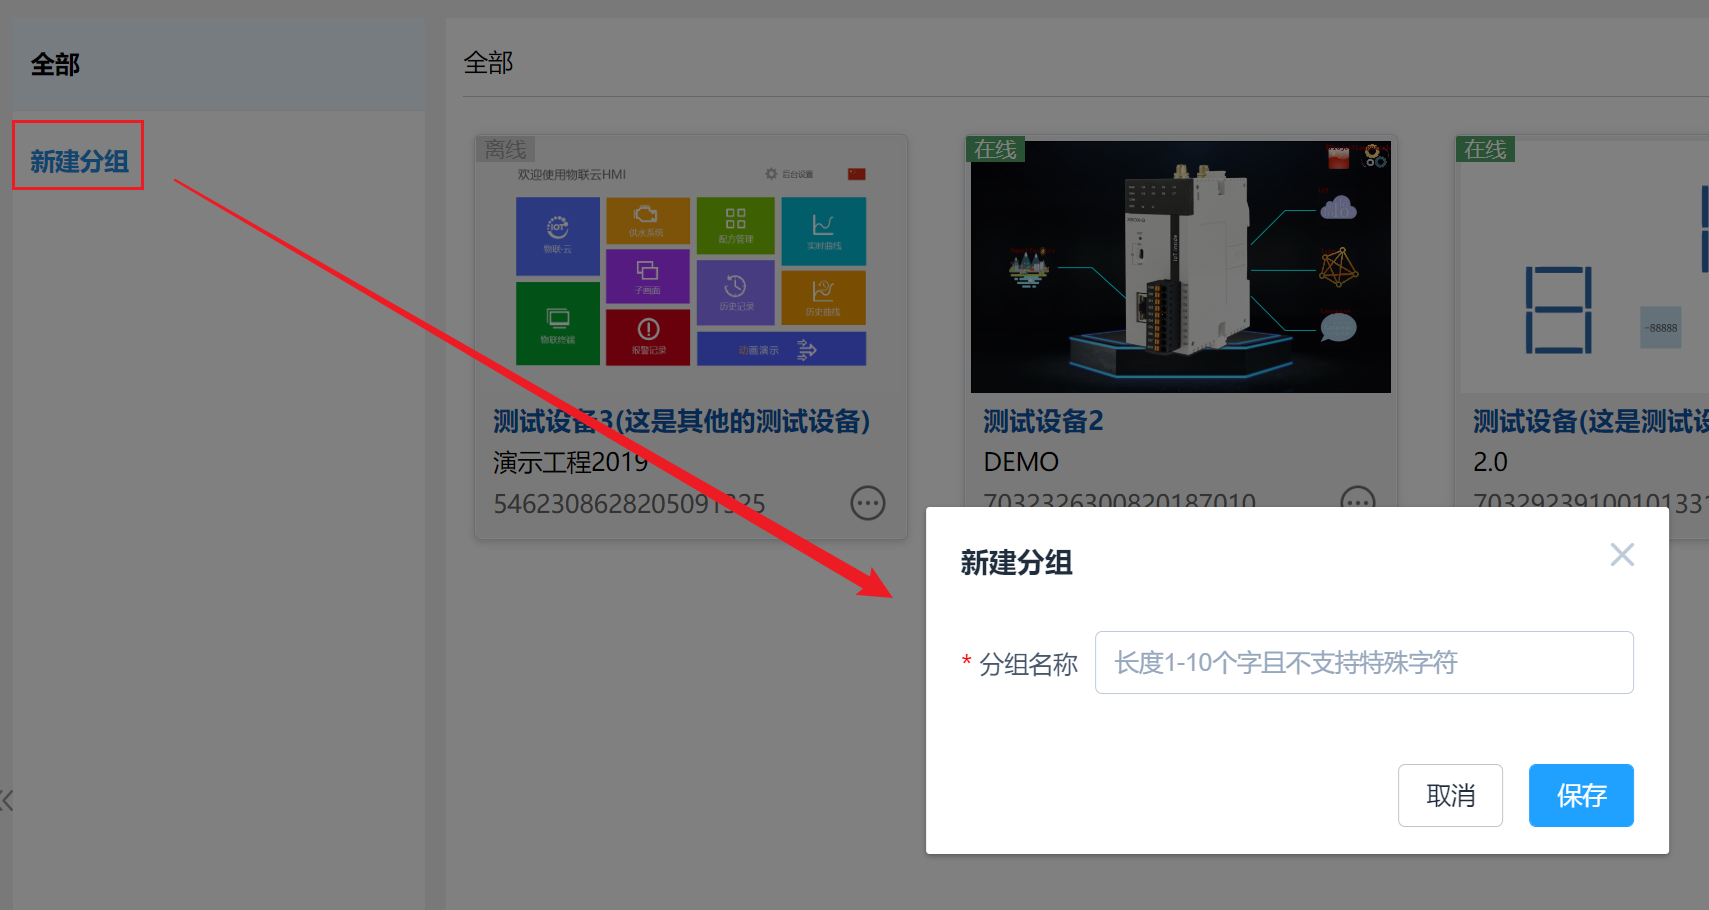Open the 测试设备2 device thumbnail
Screen dimensions: 1709x910
(x=1181, y=266)
